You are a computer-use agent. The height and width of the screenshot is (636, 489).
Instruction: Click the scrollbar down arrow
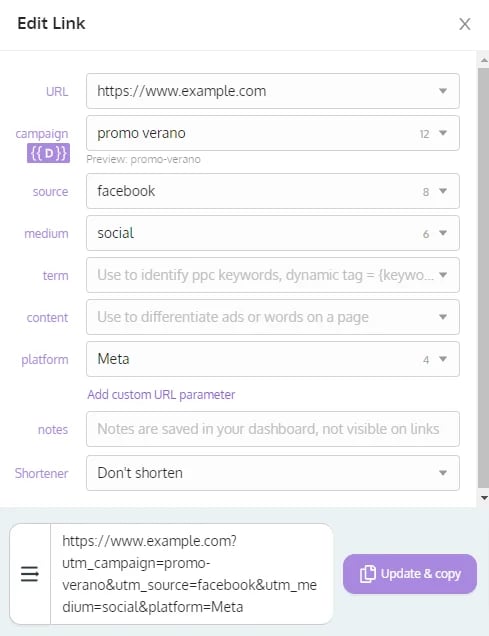click(483, 498)
